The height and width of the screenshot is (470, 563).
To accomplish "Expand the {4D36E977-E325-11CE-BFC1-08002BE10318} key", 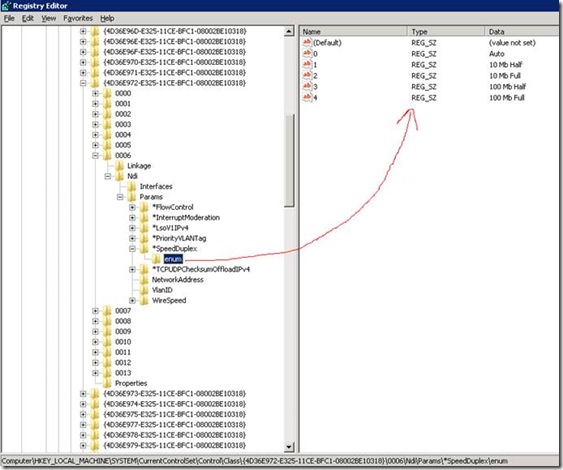I will tap(83, 425).
